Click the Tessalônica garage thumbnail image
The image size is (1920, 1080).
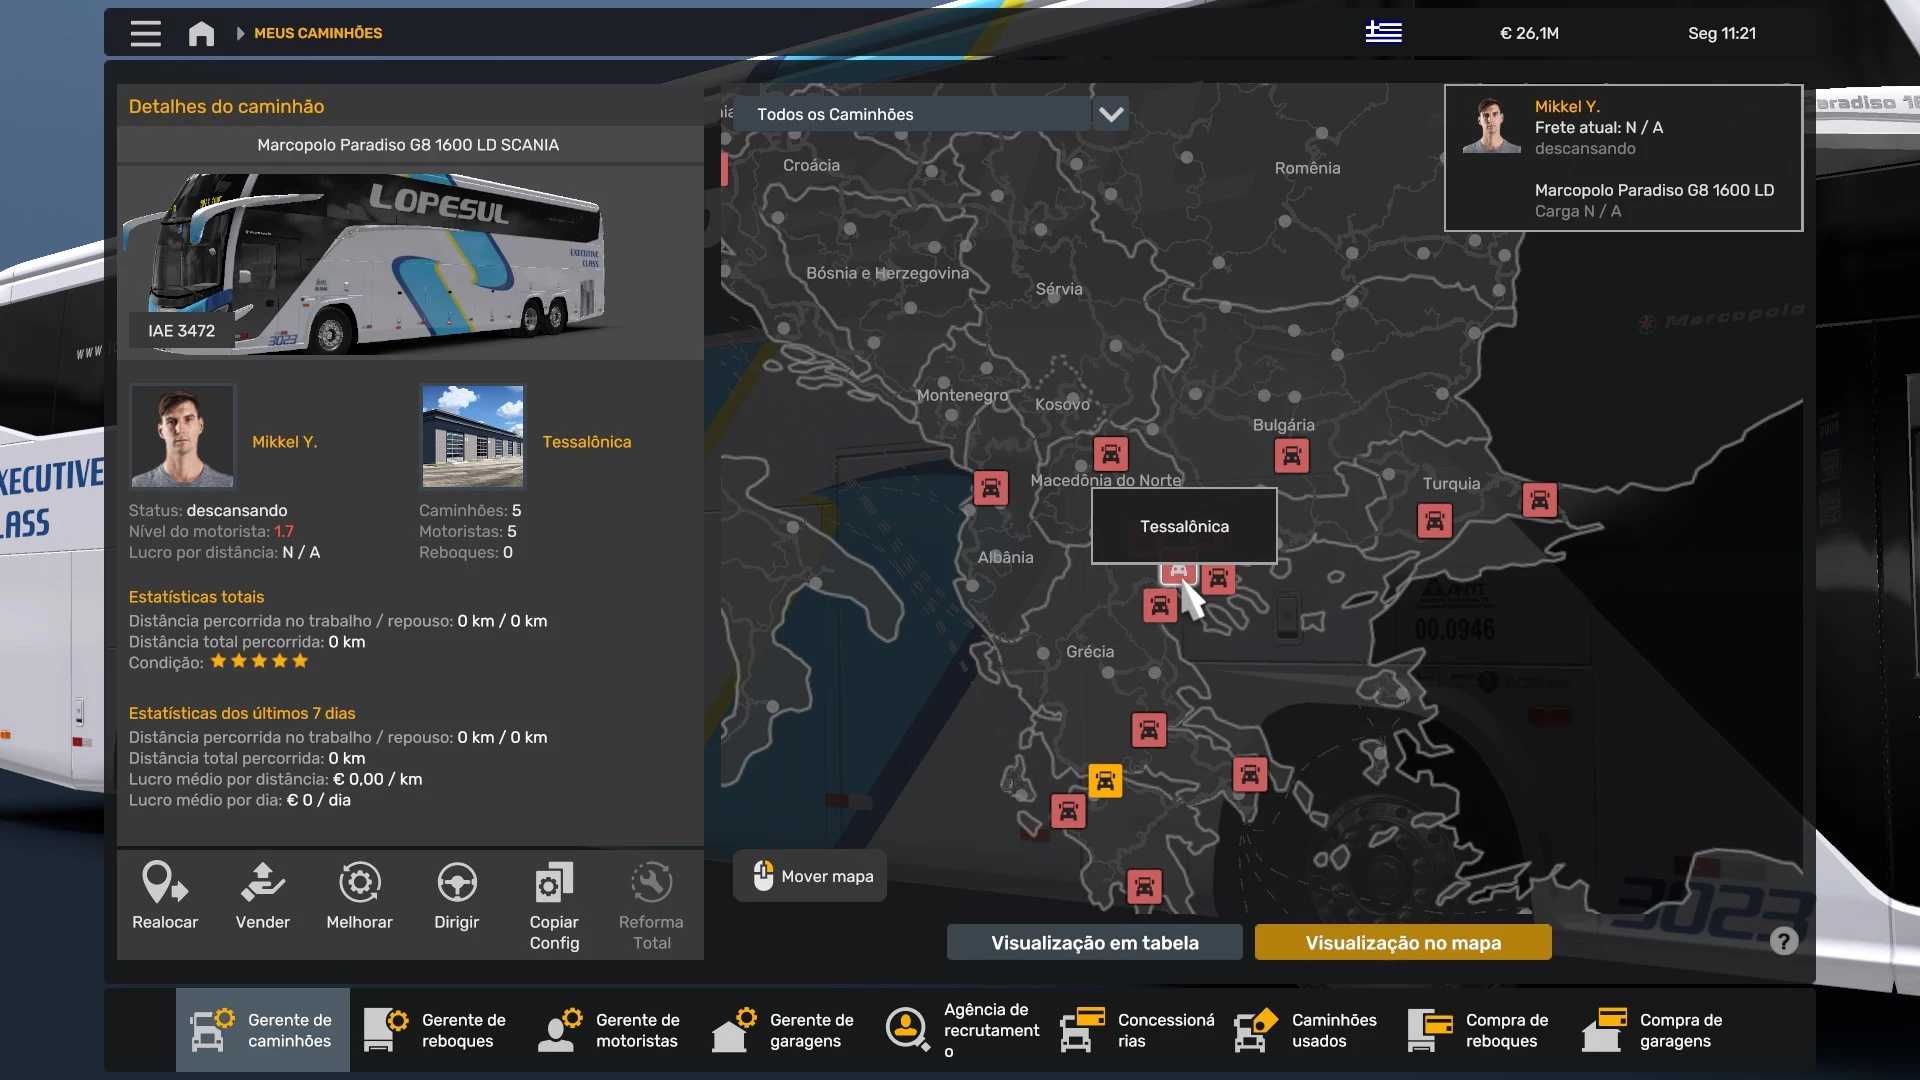coord(472,436)
